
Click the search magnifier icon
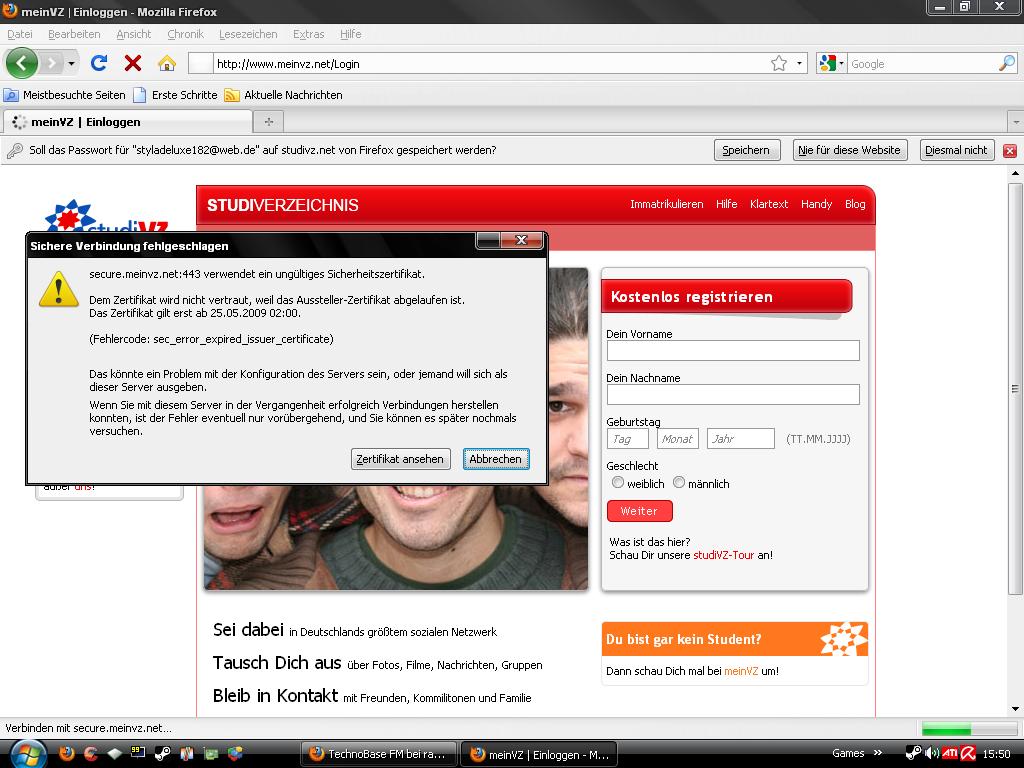click(1006, 63)
